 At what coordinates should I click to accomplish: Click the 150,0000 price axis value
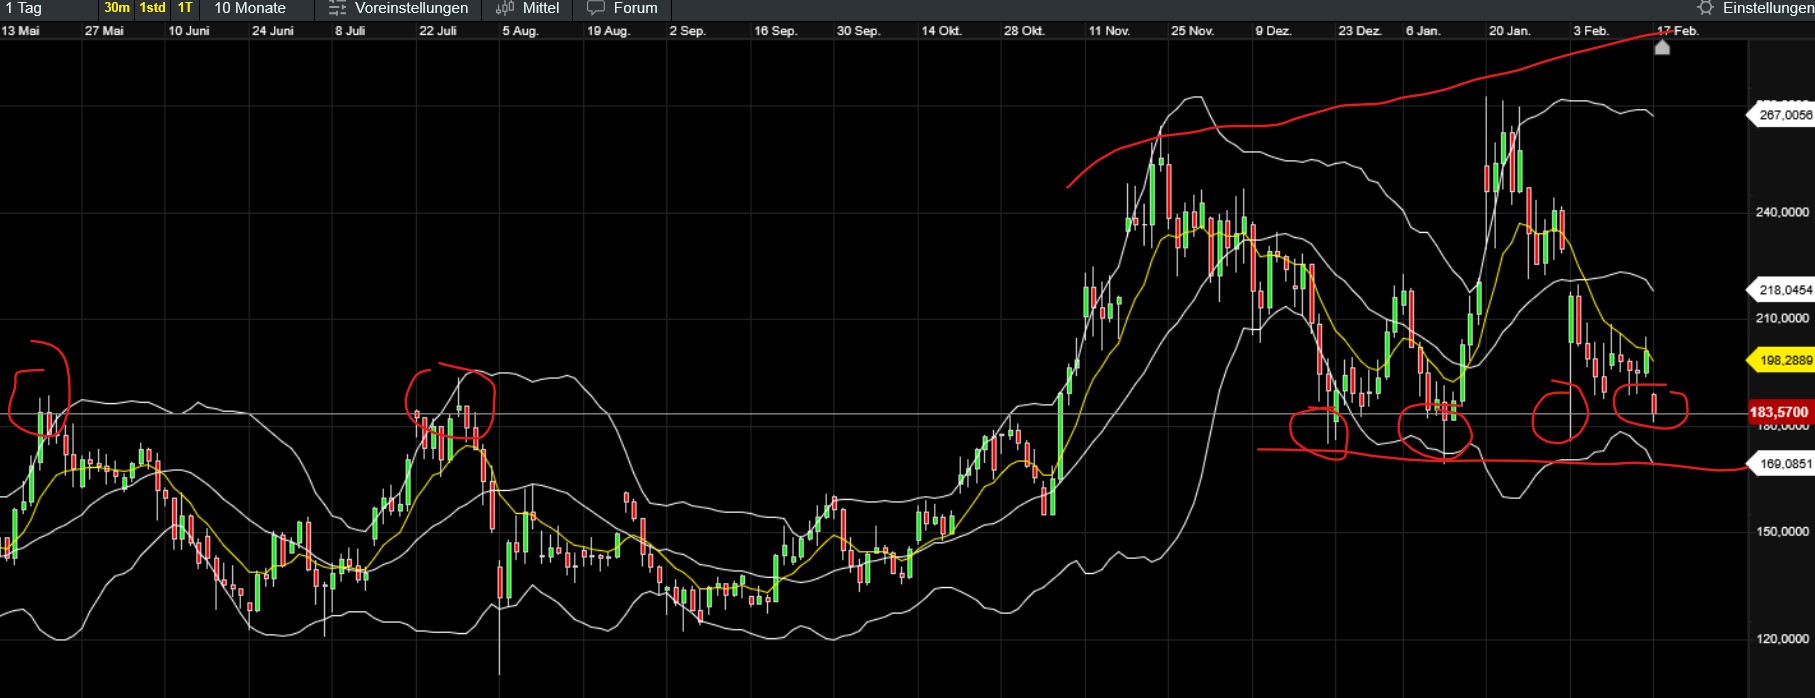(1782, 531)
